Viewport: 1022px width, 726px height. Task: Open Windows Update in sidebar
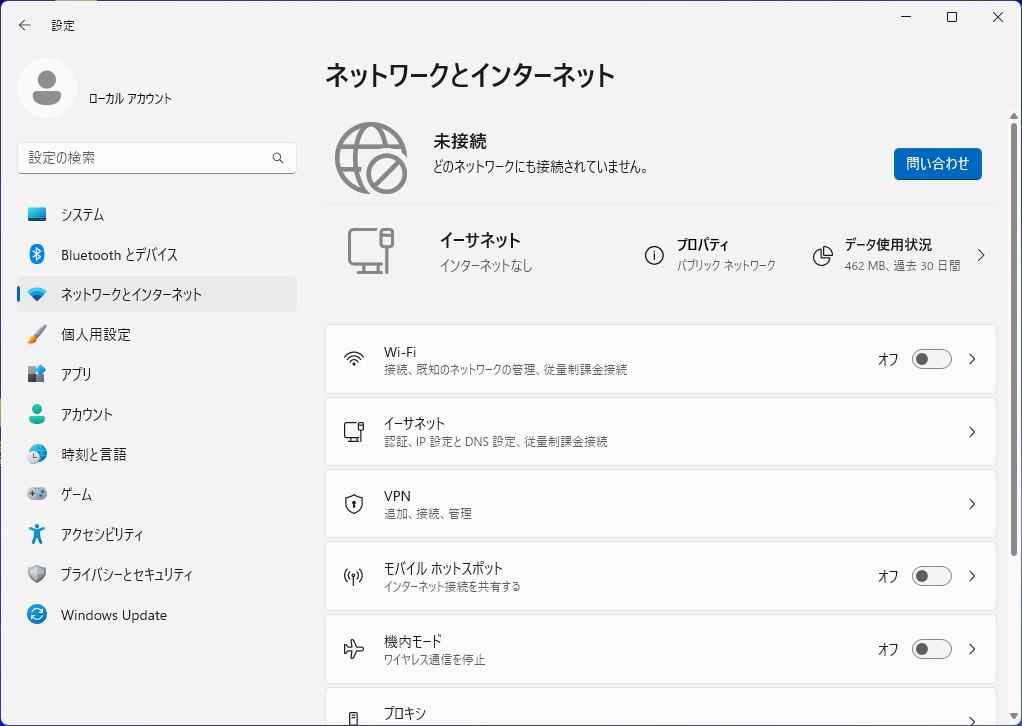click(x=157, y=615)
